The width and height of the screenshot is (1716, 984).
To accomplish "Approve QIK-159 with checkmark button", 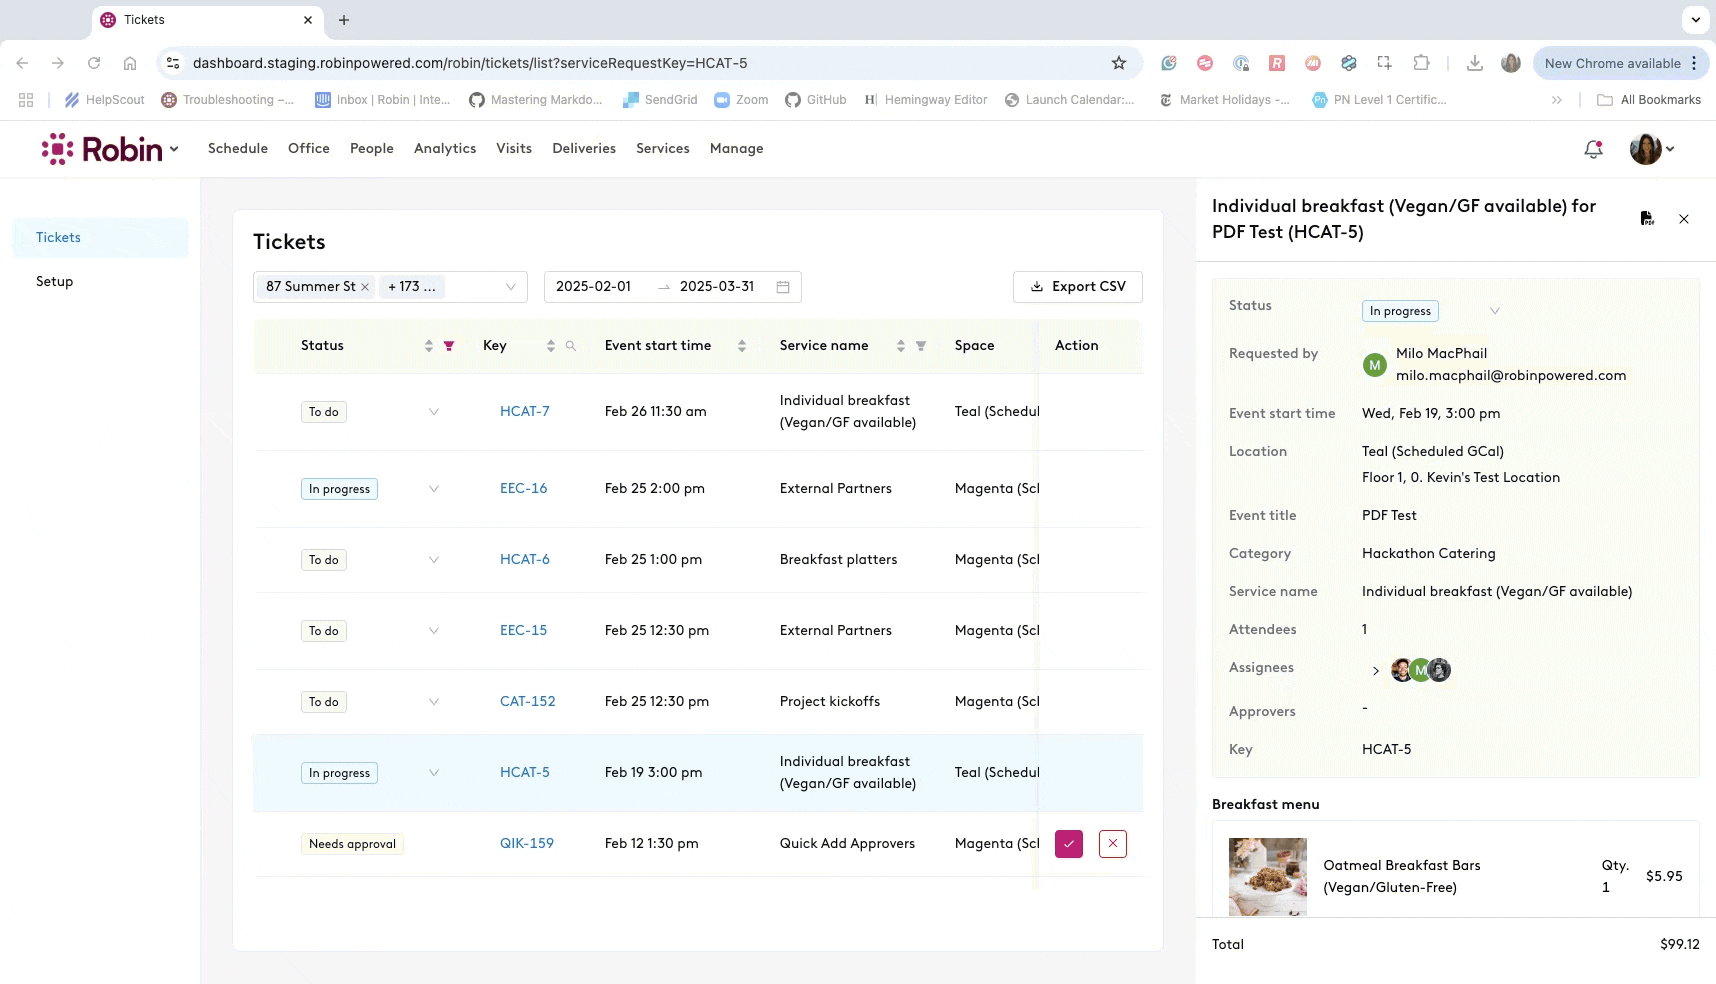I will coord(1069,844).
